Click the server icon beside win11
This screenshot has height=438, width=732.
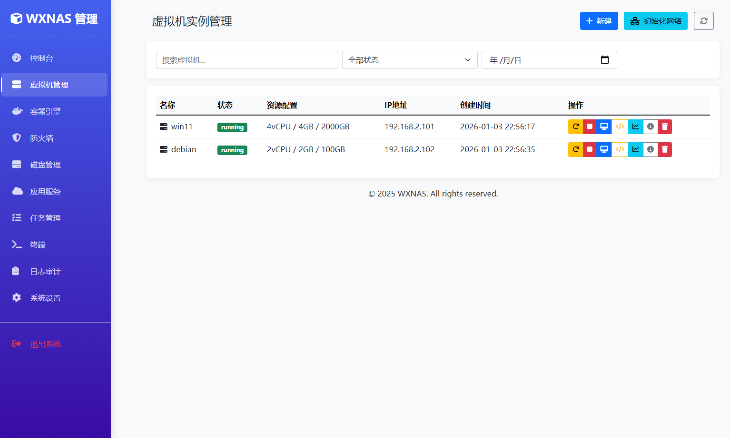pyautogui.click(x=163, y=127)
